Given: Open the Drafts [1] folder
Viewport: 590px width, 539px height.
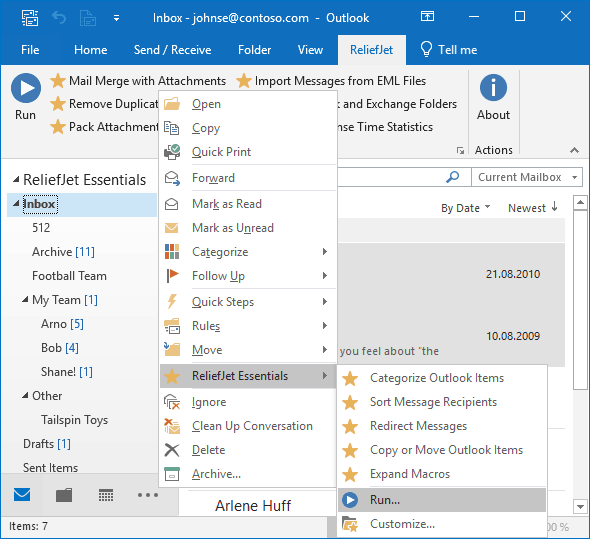Looking at the screenshot, I should pyautogui.click(x=47, y=444).
